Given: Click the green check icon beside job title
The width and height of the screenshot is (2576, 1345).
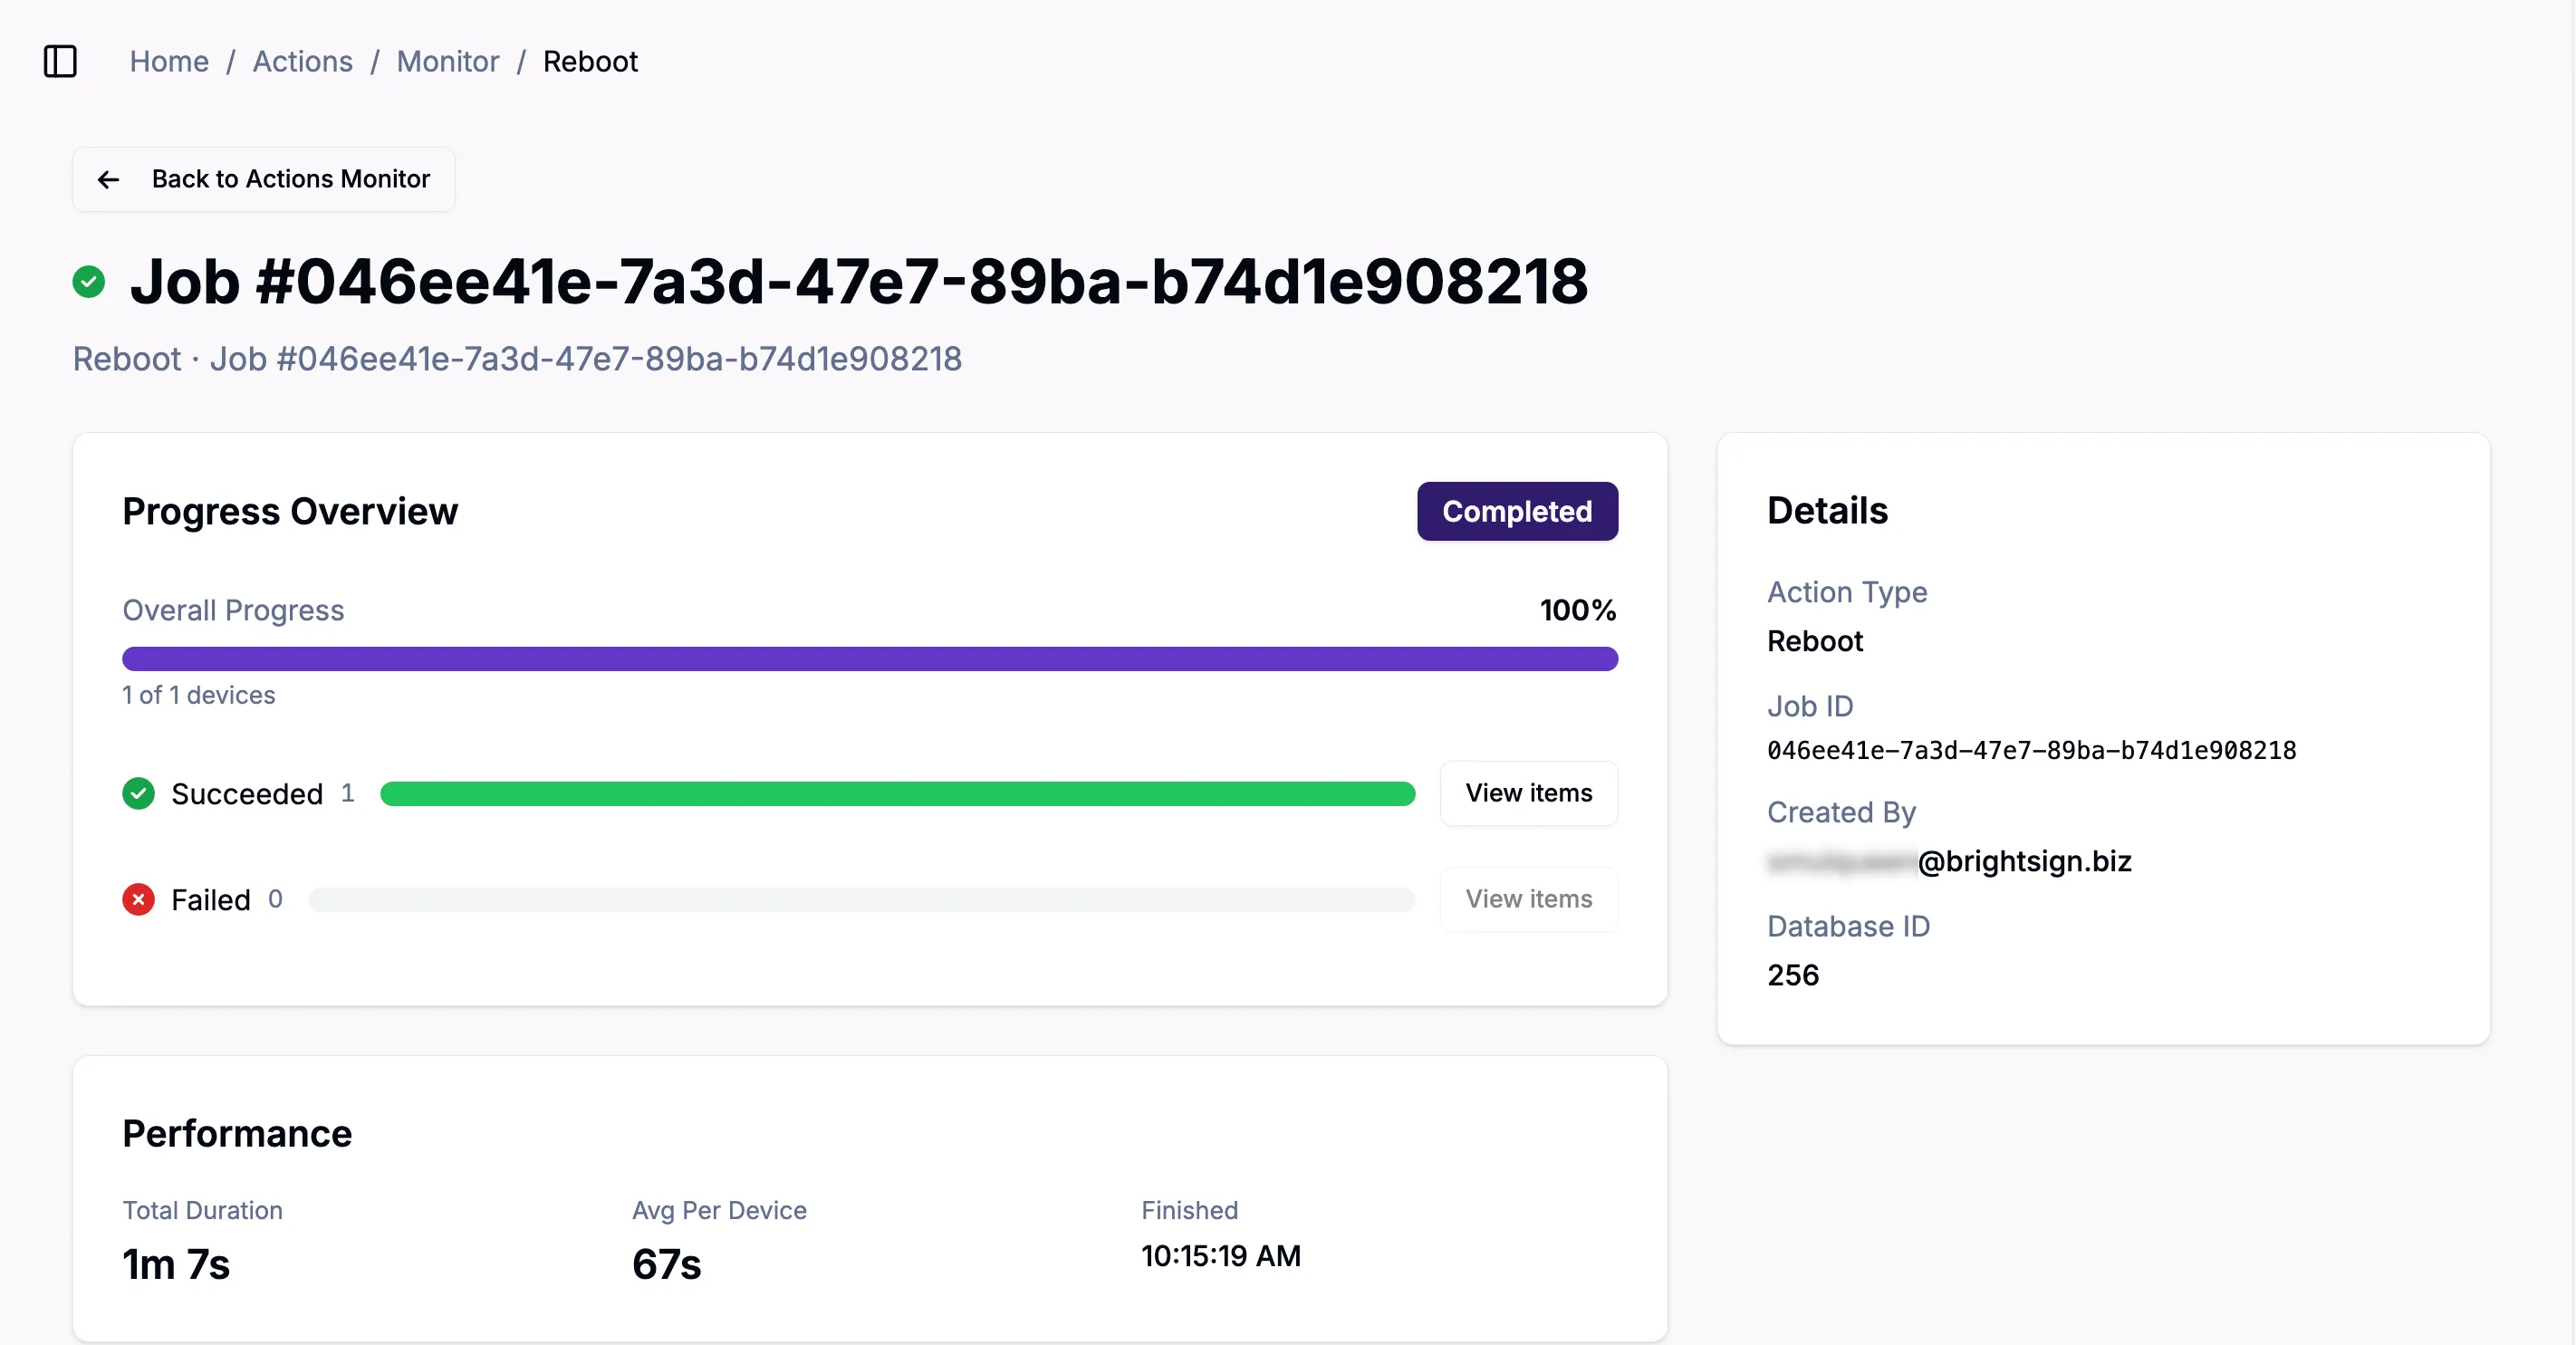Looking at the screenshot, I should click(89, 282).
